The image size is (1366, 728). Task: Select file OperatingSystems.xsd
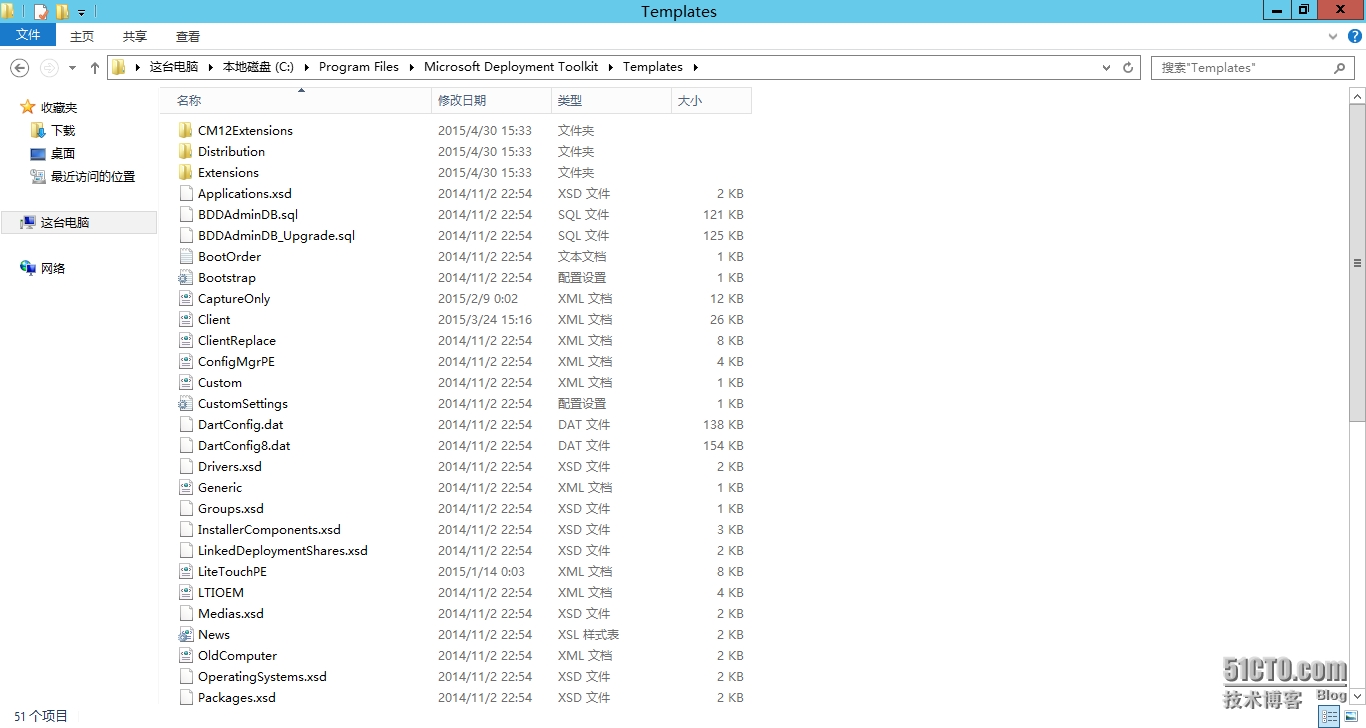262,676
